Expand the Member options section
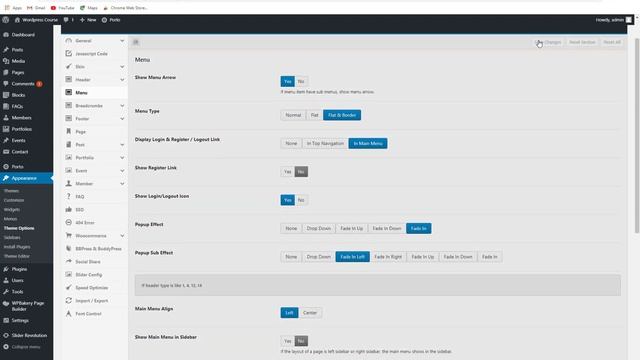 (95, 184)
